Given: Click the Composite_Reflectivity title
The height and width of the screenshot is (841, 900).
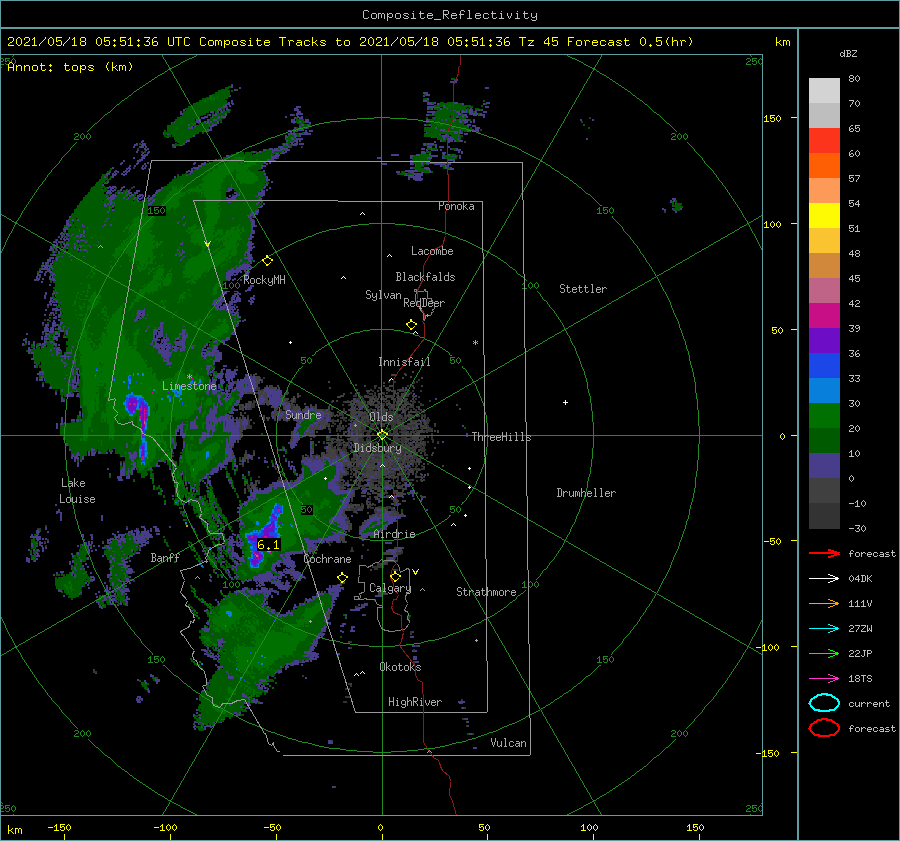Looking at the screenshot, I should [x=450, y=15].
